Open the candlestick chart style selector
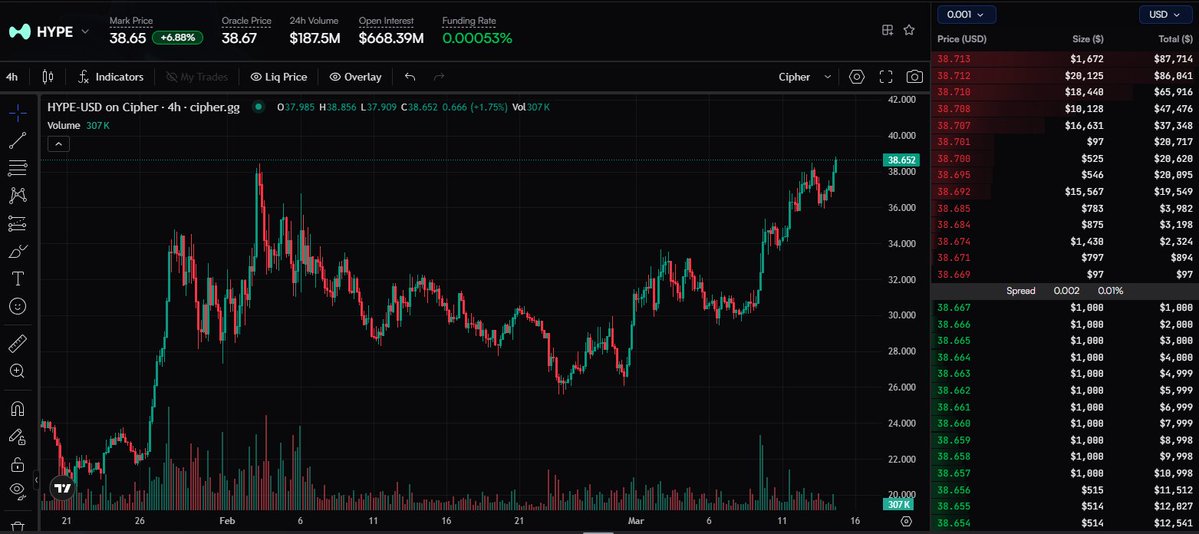 pos(47,77)
